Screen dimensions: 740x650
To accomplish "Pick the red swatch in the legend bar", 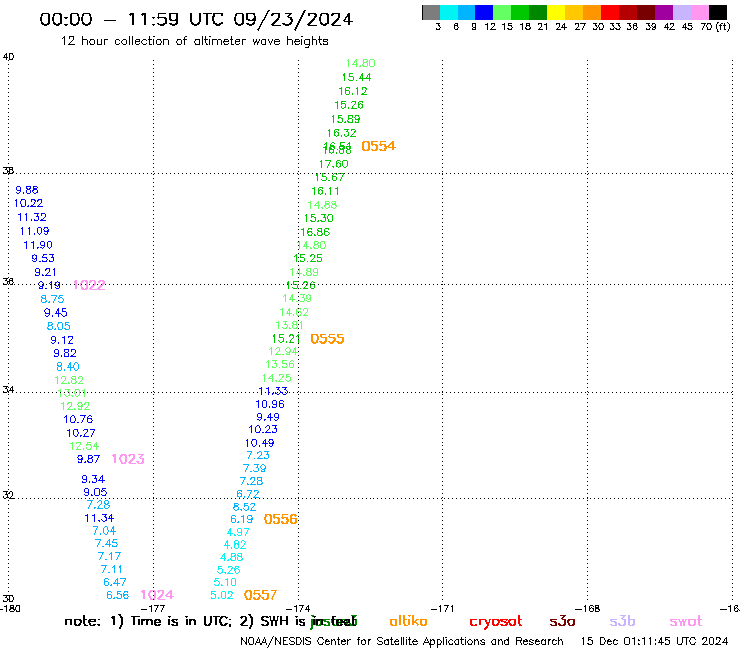I will pos(610,12).
